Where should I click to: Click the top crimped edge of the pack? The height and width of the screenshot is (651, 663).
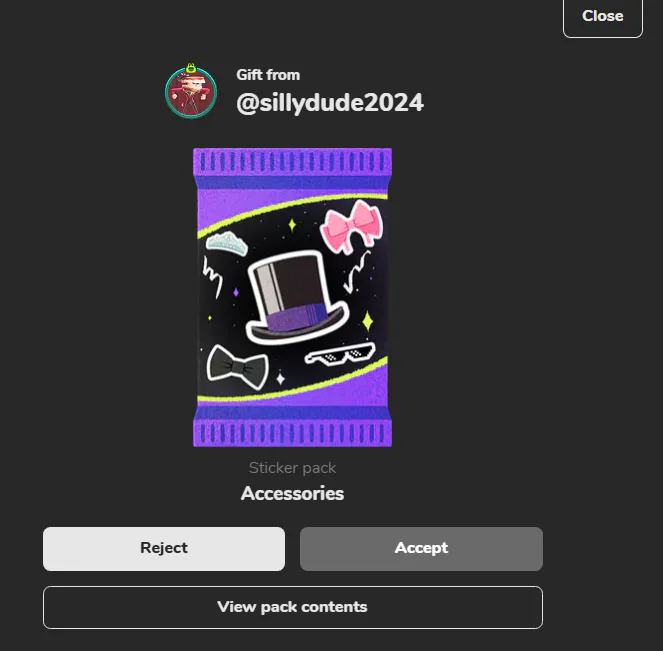pos(293,162)
